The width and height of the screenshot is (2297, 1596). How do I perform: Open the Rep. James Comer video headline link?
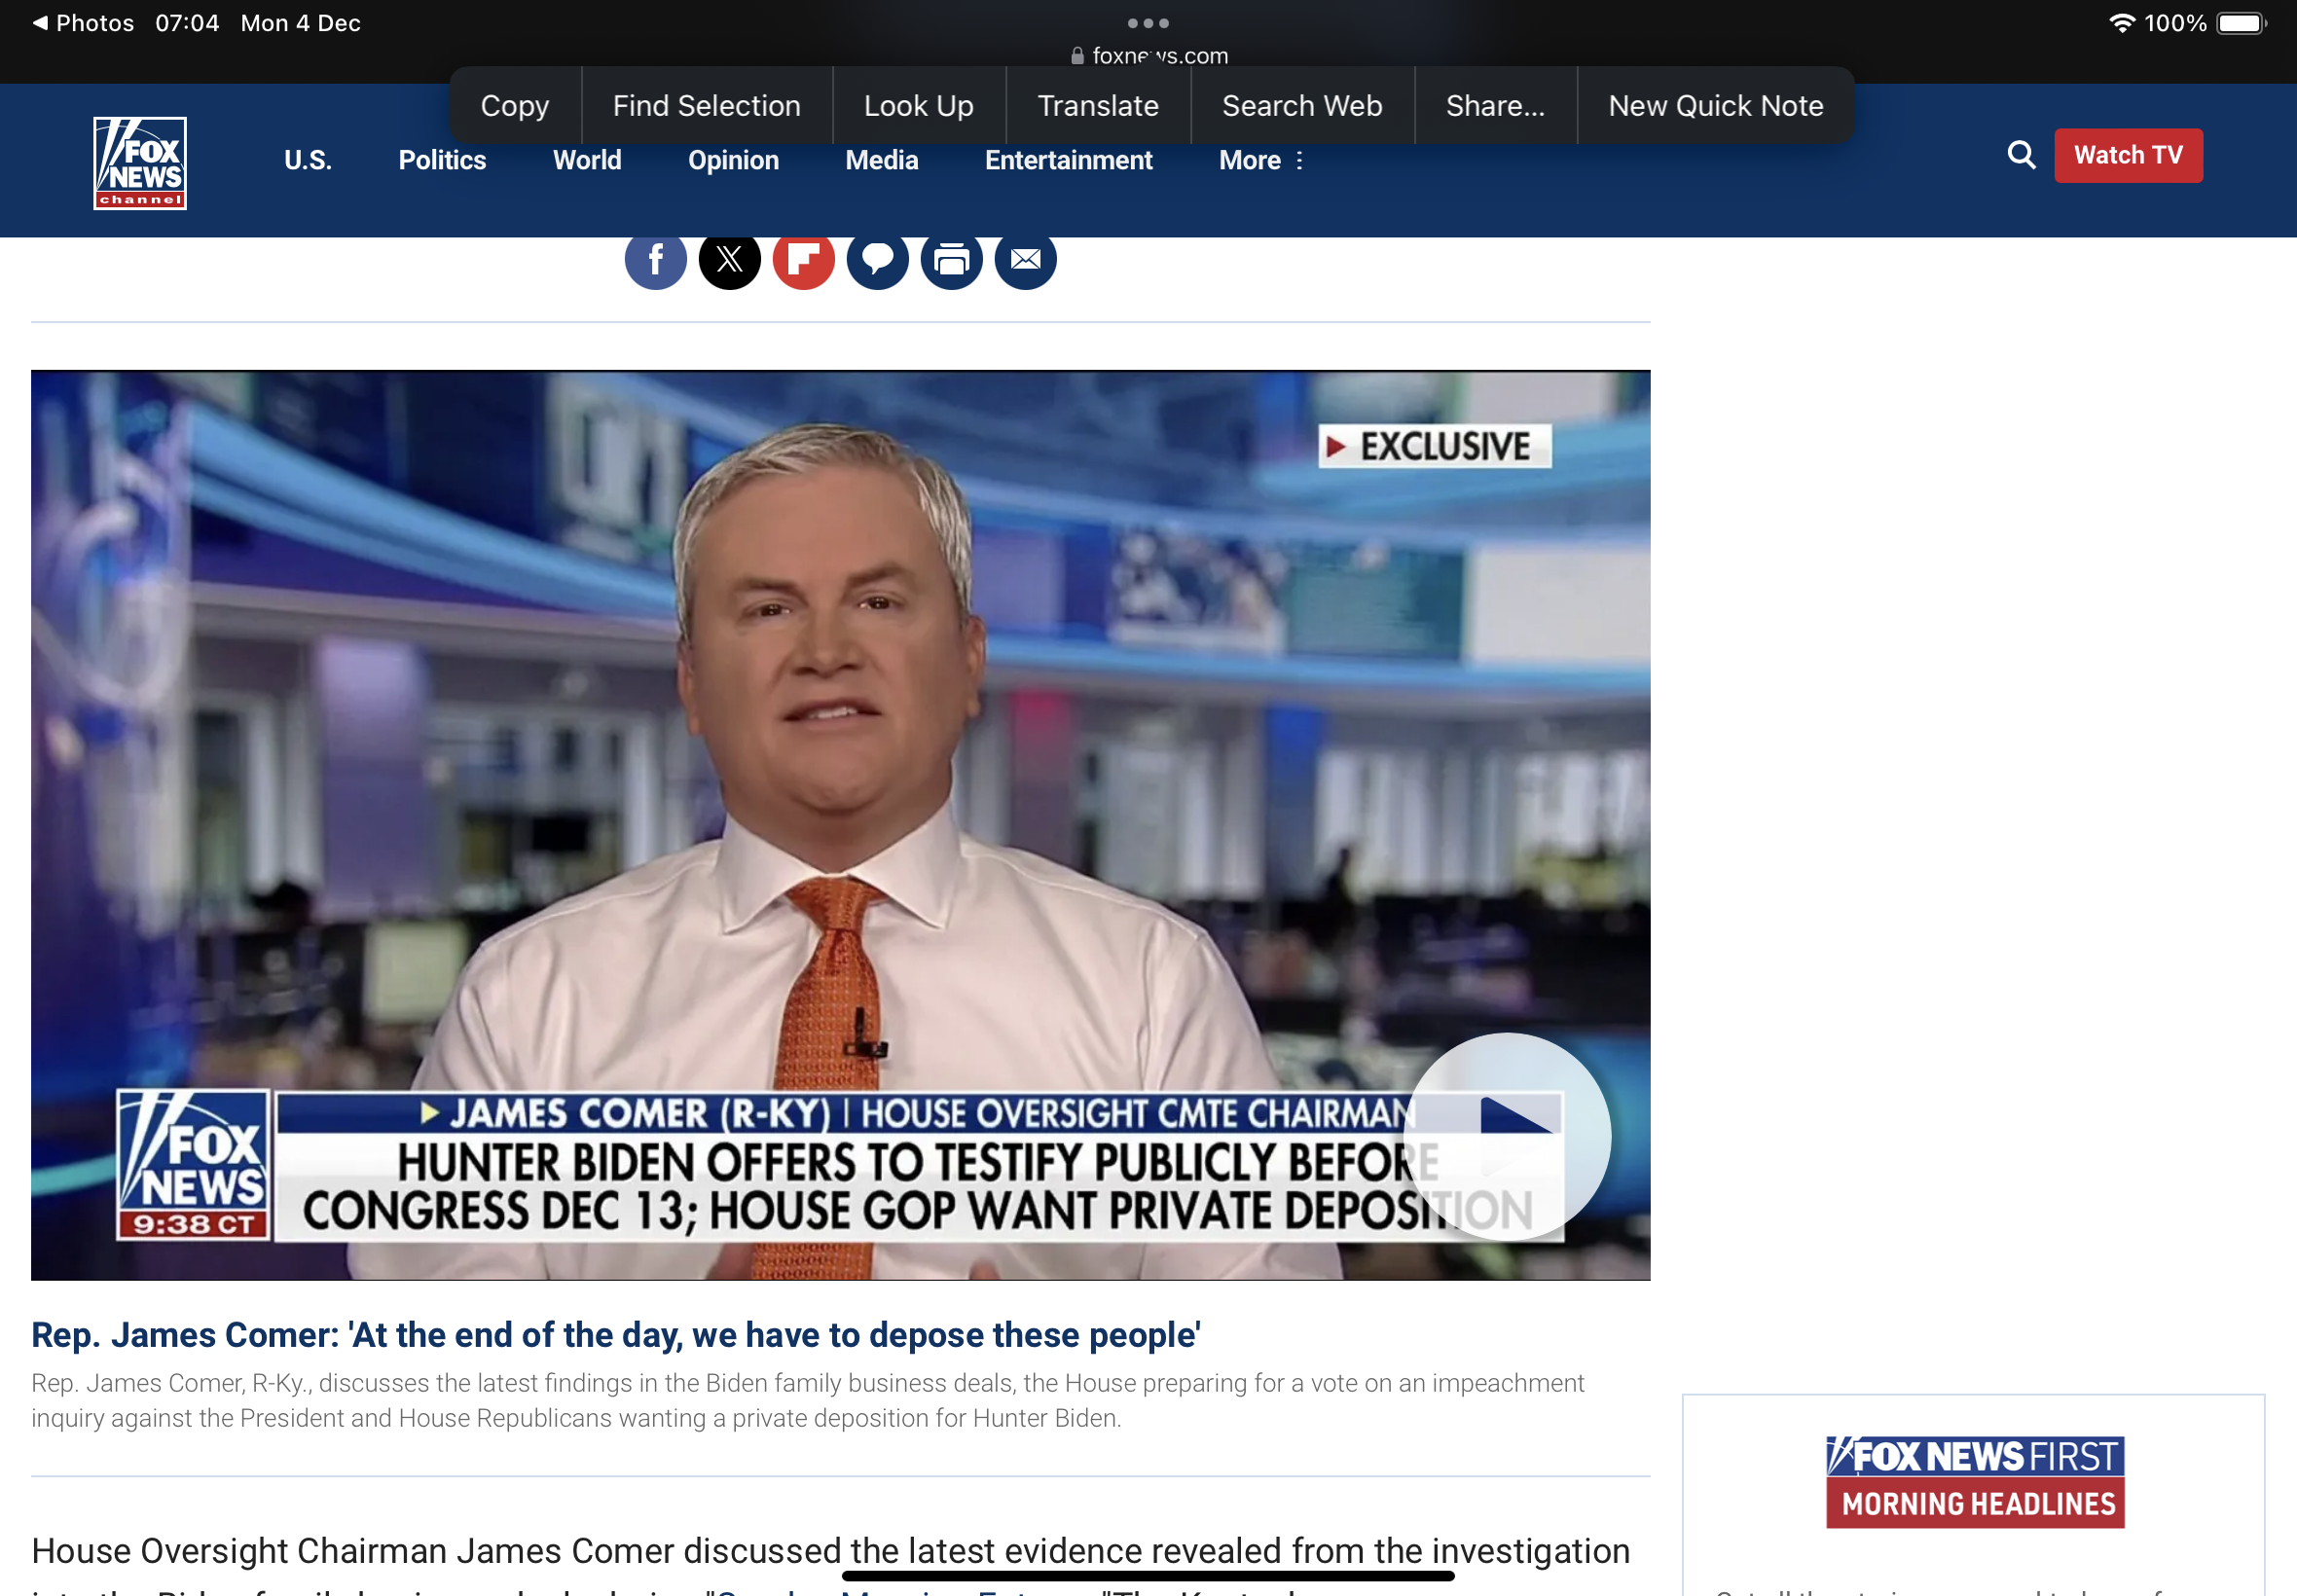pos(616,1334)
